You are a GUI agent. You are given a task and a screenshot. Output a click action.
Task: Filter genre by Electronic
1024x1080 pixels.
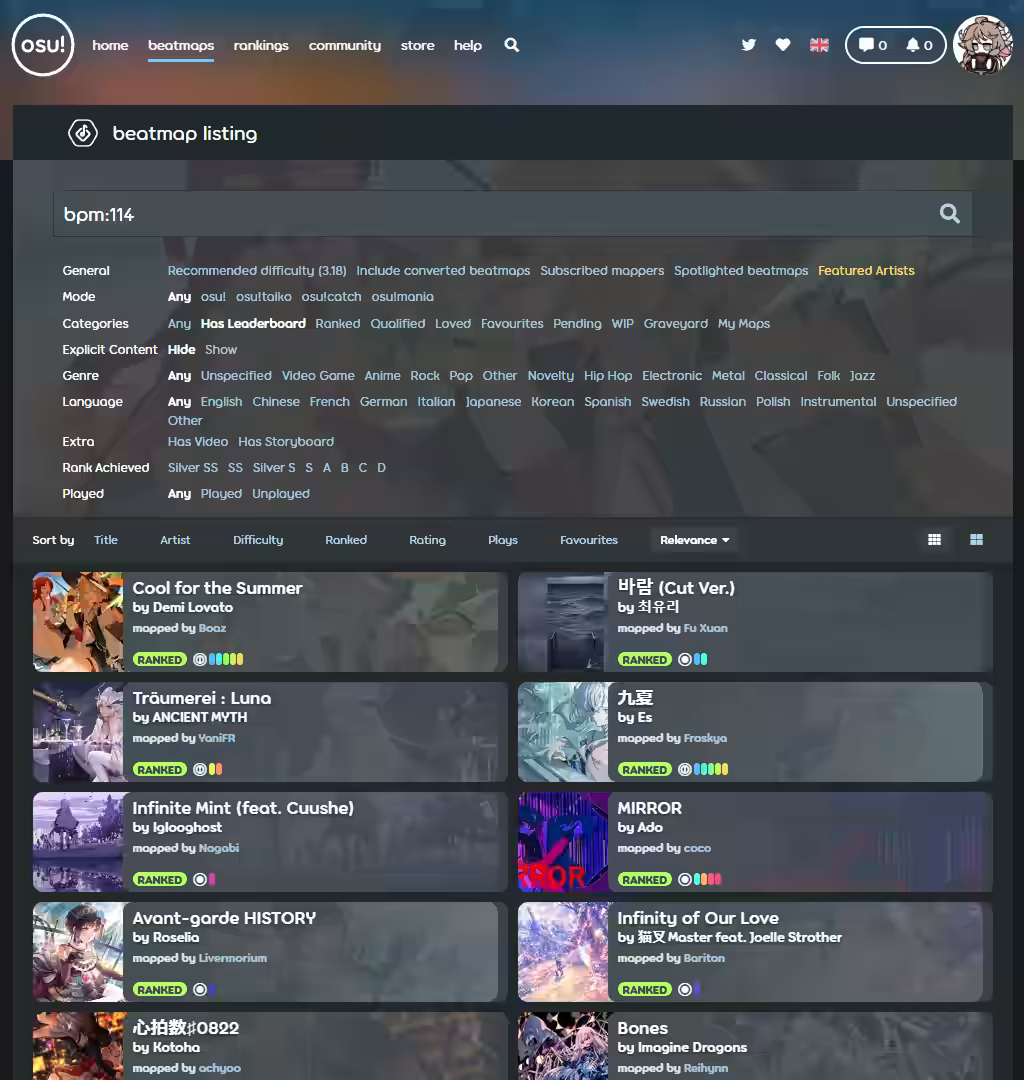(672, 376)
